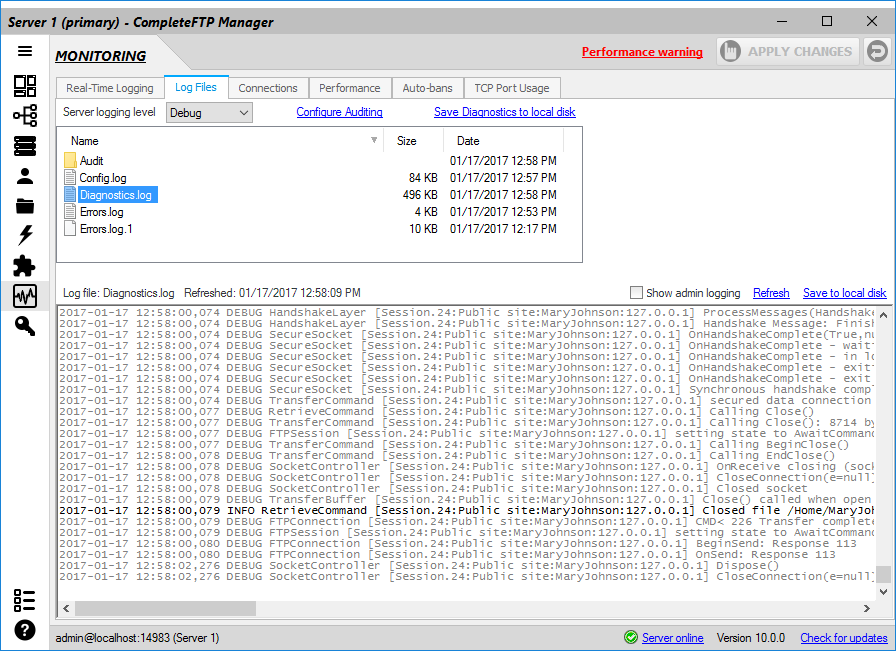
Task: Open the dashboard overview sidebar icon
Action: point(25,86)
